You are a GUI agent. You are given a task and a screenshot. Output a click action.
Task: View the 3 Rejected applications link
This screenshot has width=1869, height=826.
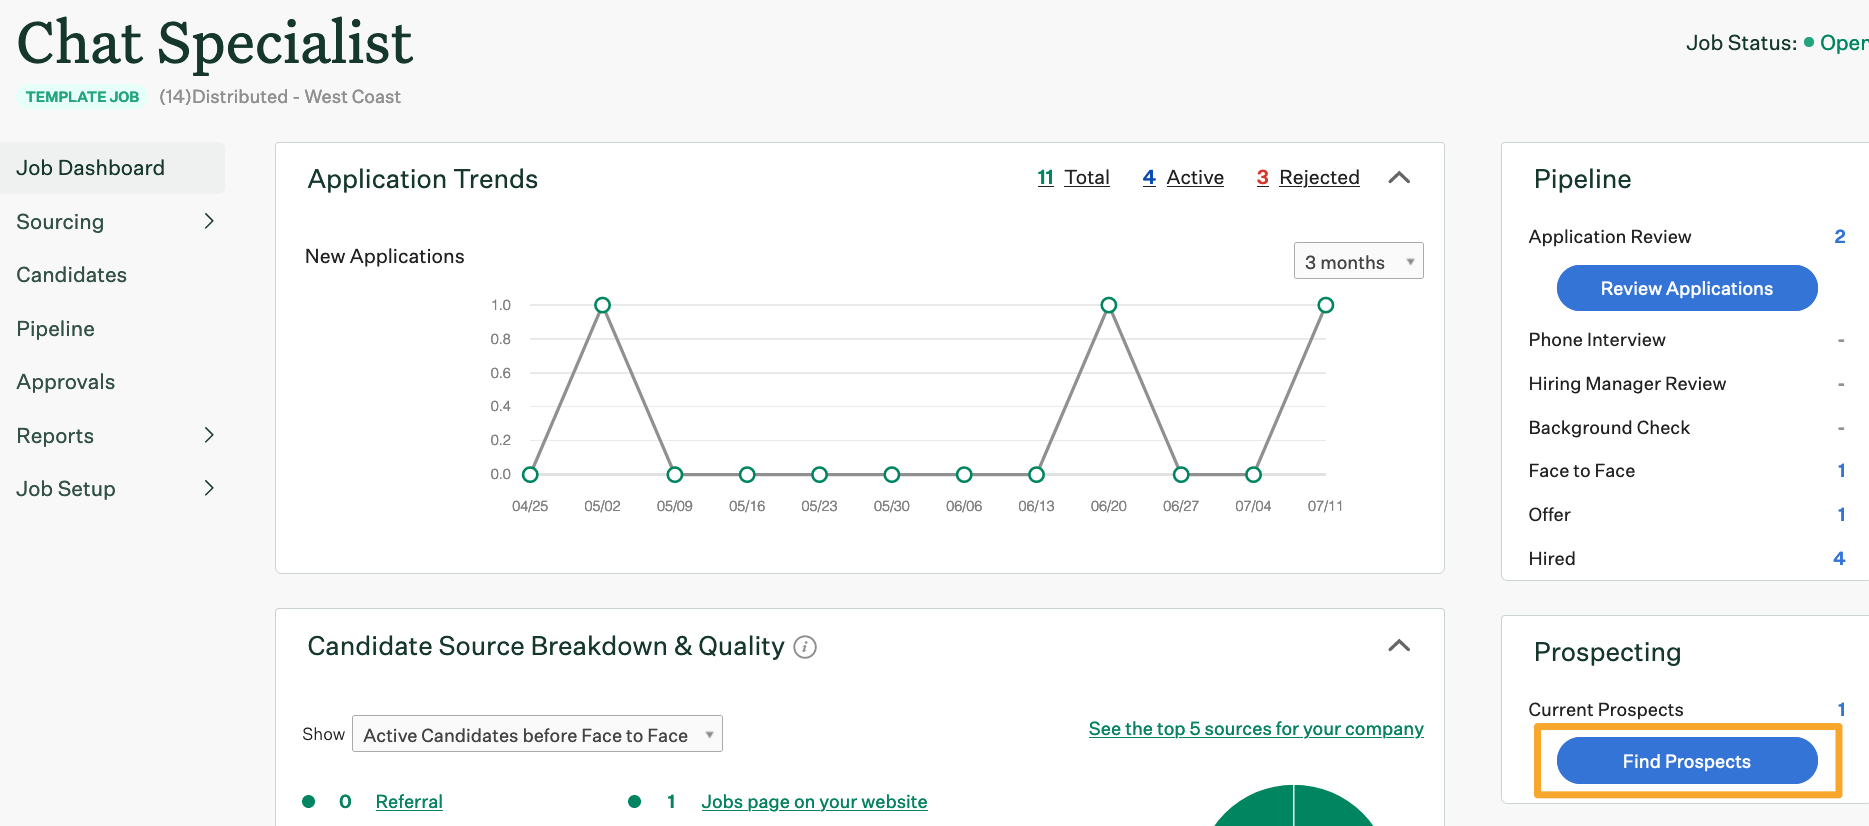(1308, 177)
